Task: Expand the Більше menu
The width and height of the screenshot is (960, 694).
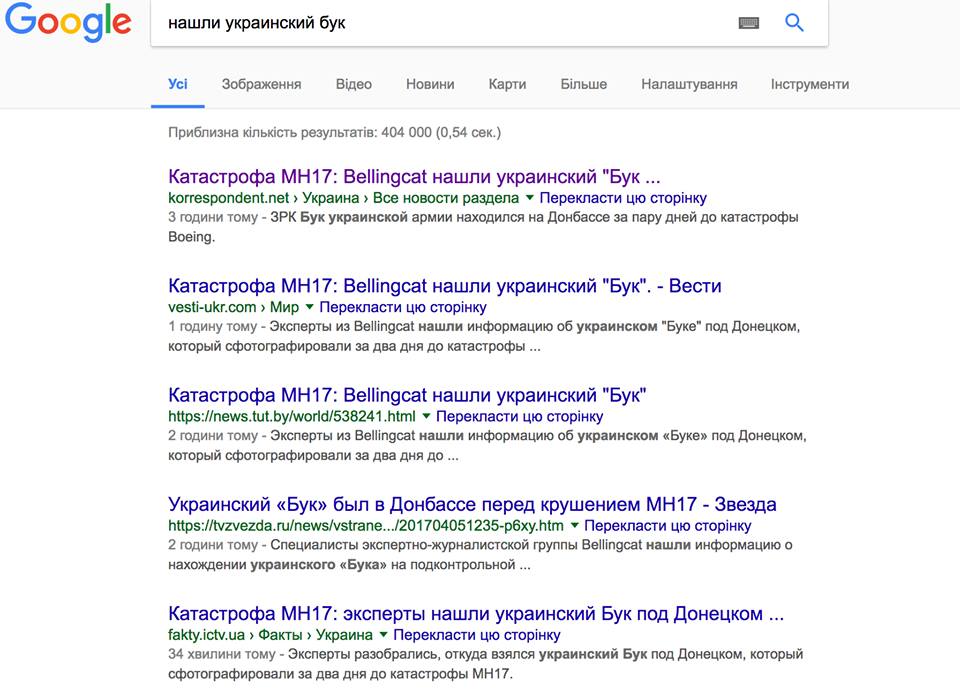Action: click(583, 84)
